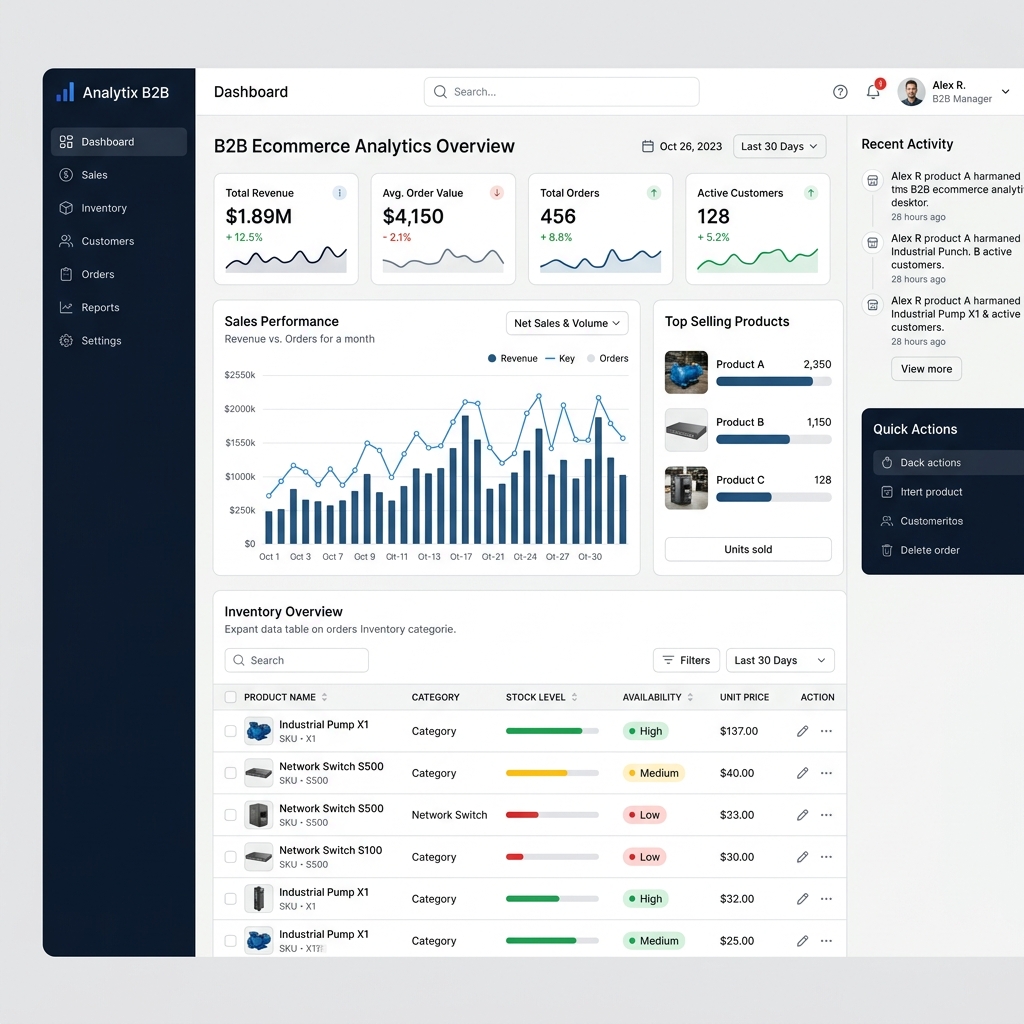Check the Industrial Pump X1 $137.00 row checkbox

(231, 731)
